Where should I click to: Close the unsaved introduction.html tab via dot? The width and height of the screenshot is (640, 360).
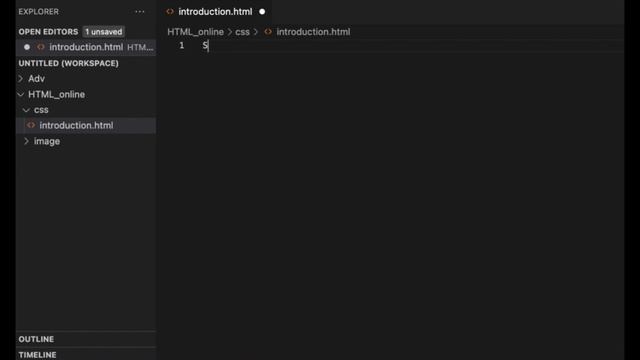point(262,12)
